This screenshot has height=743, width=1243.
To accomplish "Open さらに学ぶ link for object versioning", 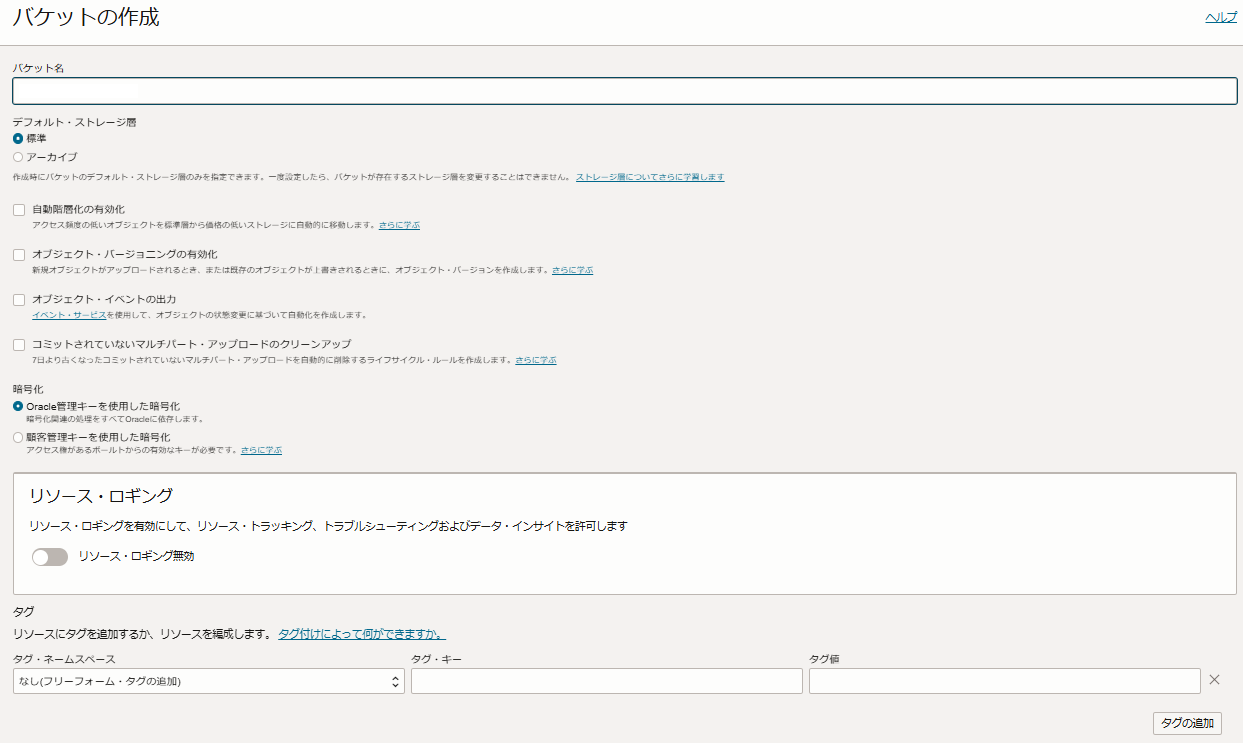I will pyautogui.click(x=572, y=270).
